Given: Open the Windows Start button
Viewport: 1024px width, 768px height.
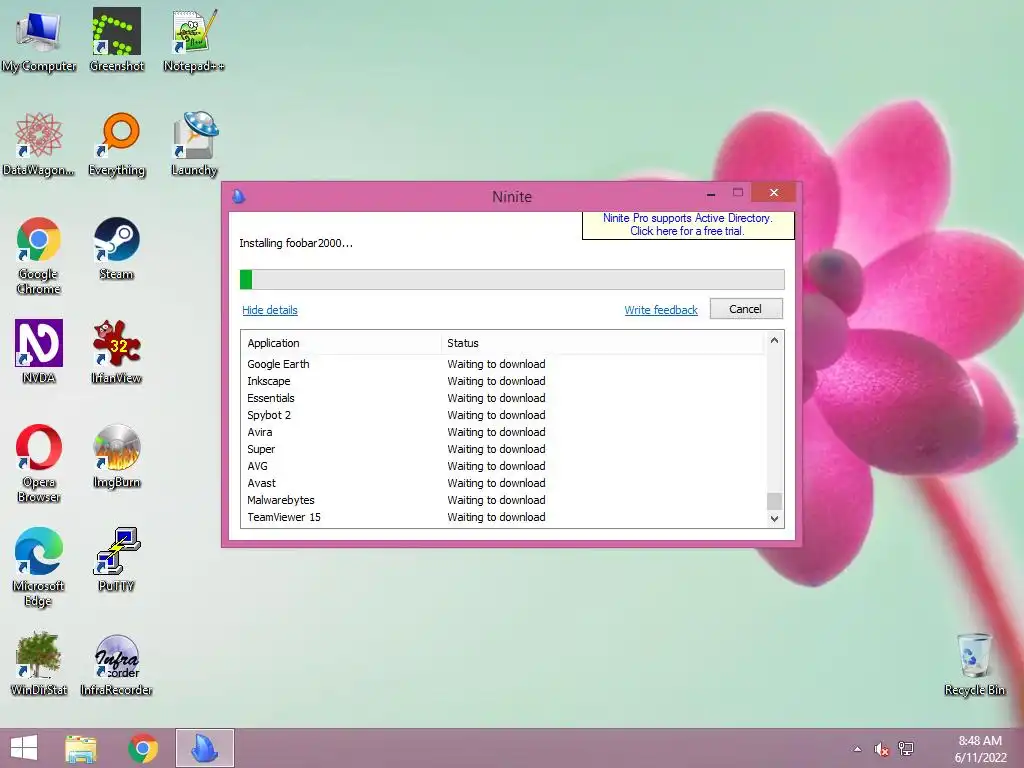Looking at the screenshot, I should (x=24, y=748).
